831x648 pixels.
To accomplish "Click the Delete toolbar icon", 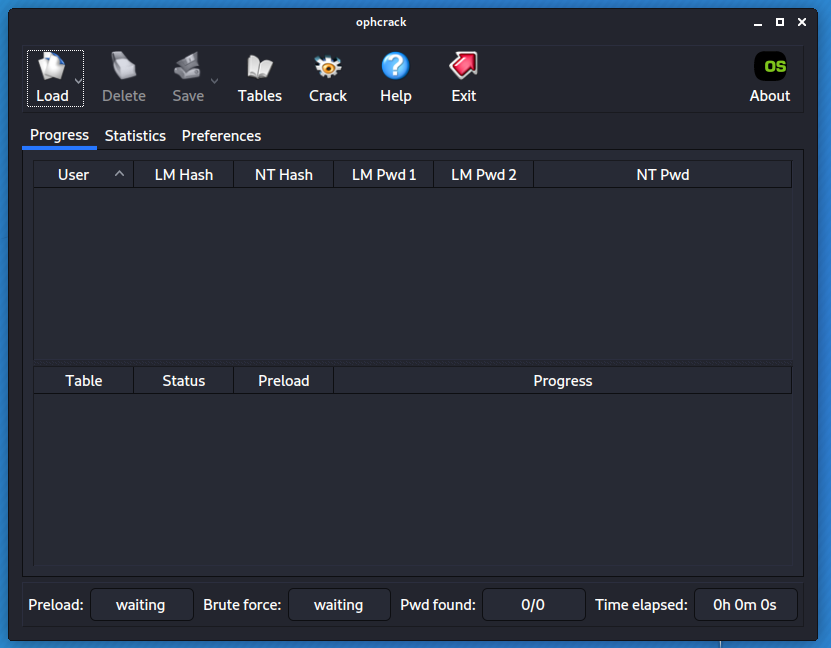I will (x=124, y=68).
